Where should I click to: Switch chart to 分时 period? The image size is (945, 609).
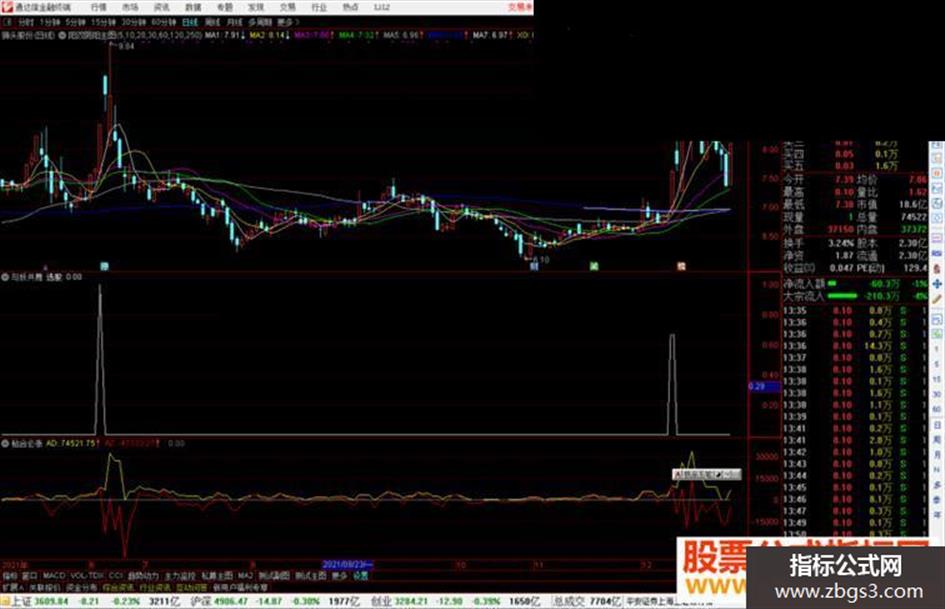point(25,22)
